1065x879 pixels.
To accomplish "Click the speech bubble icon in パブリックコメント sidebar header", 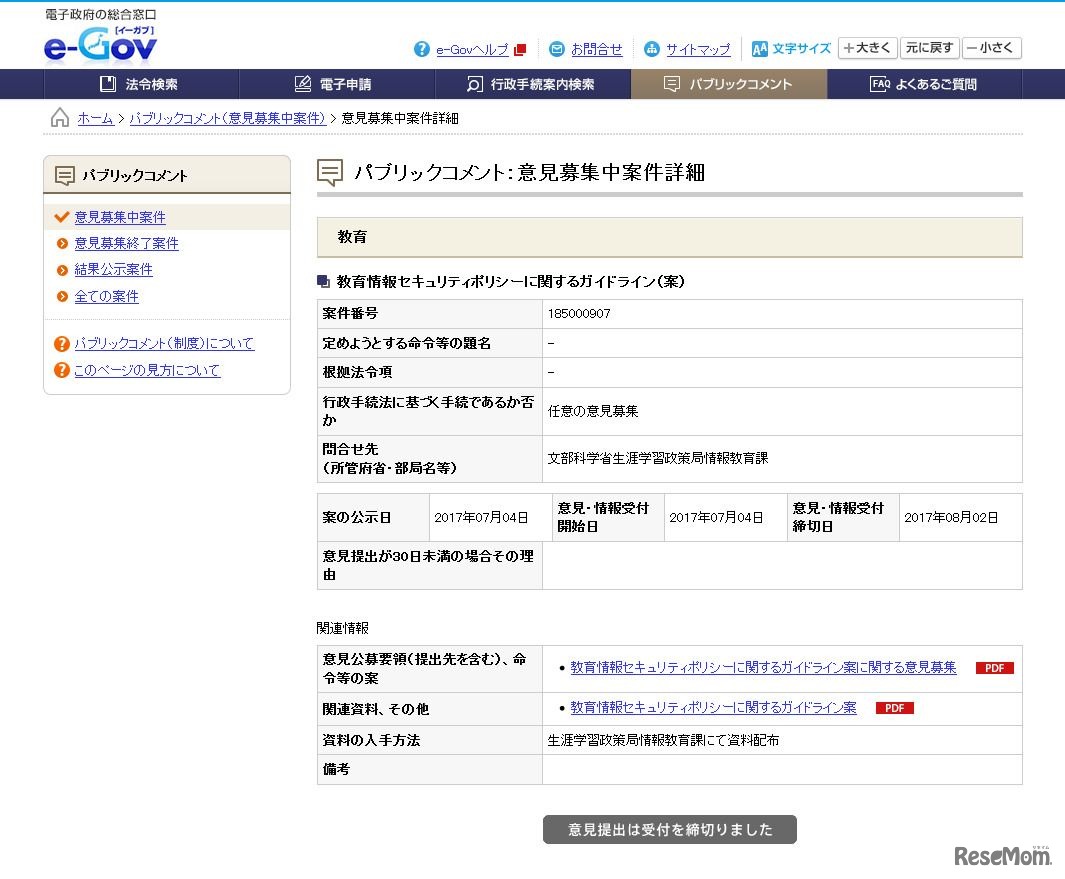I will [63, 174].
